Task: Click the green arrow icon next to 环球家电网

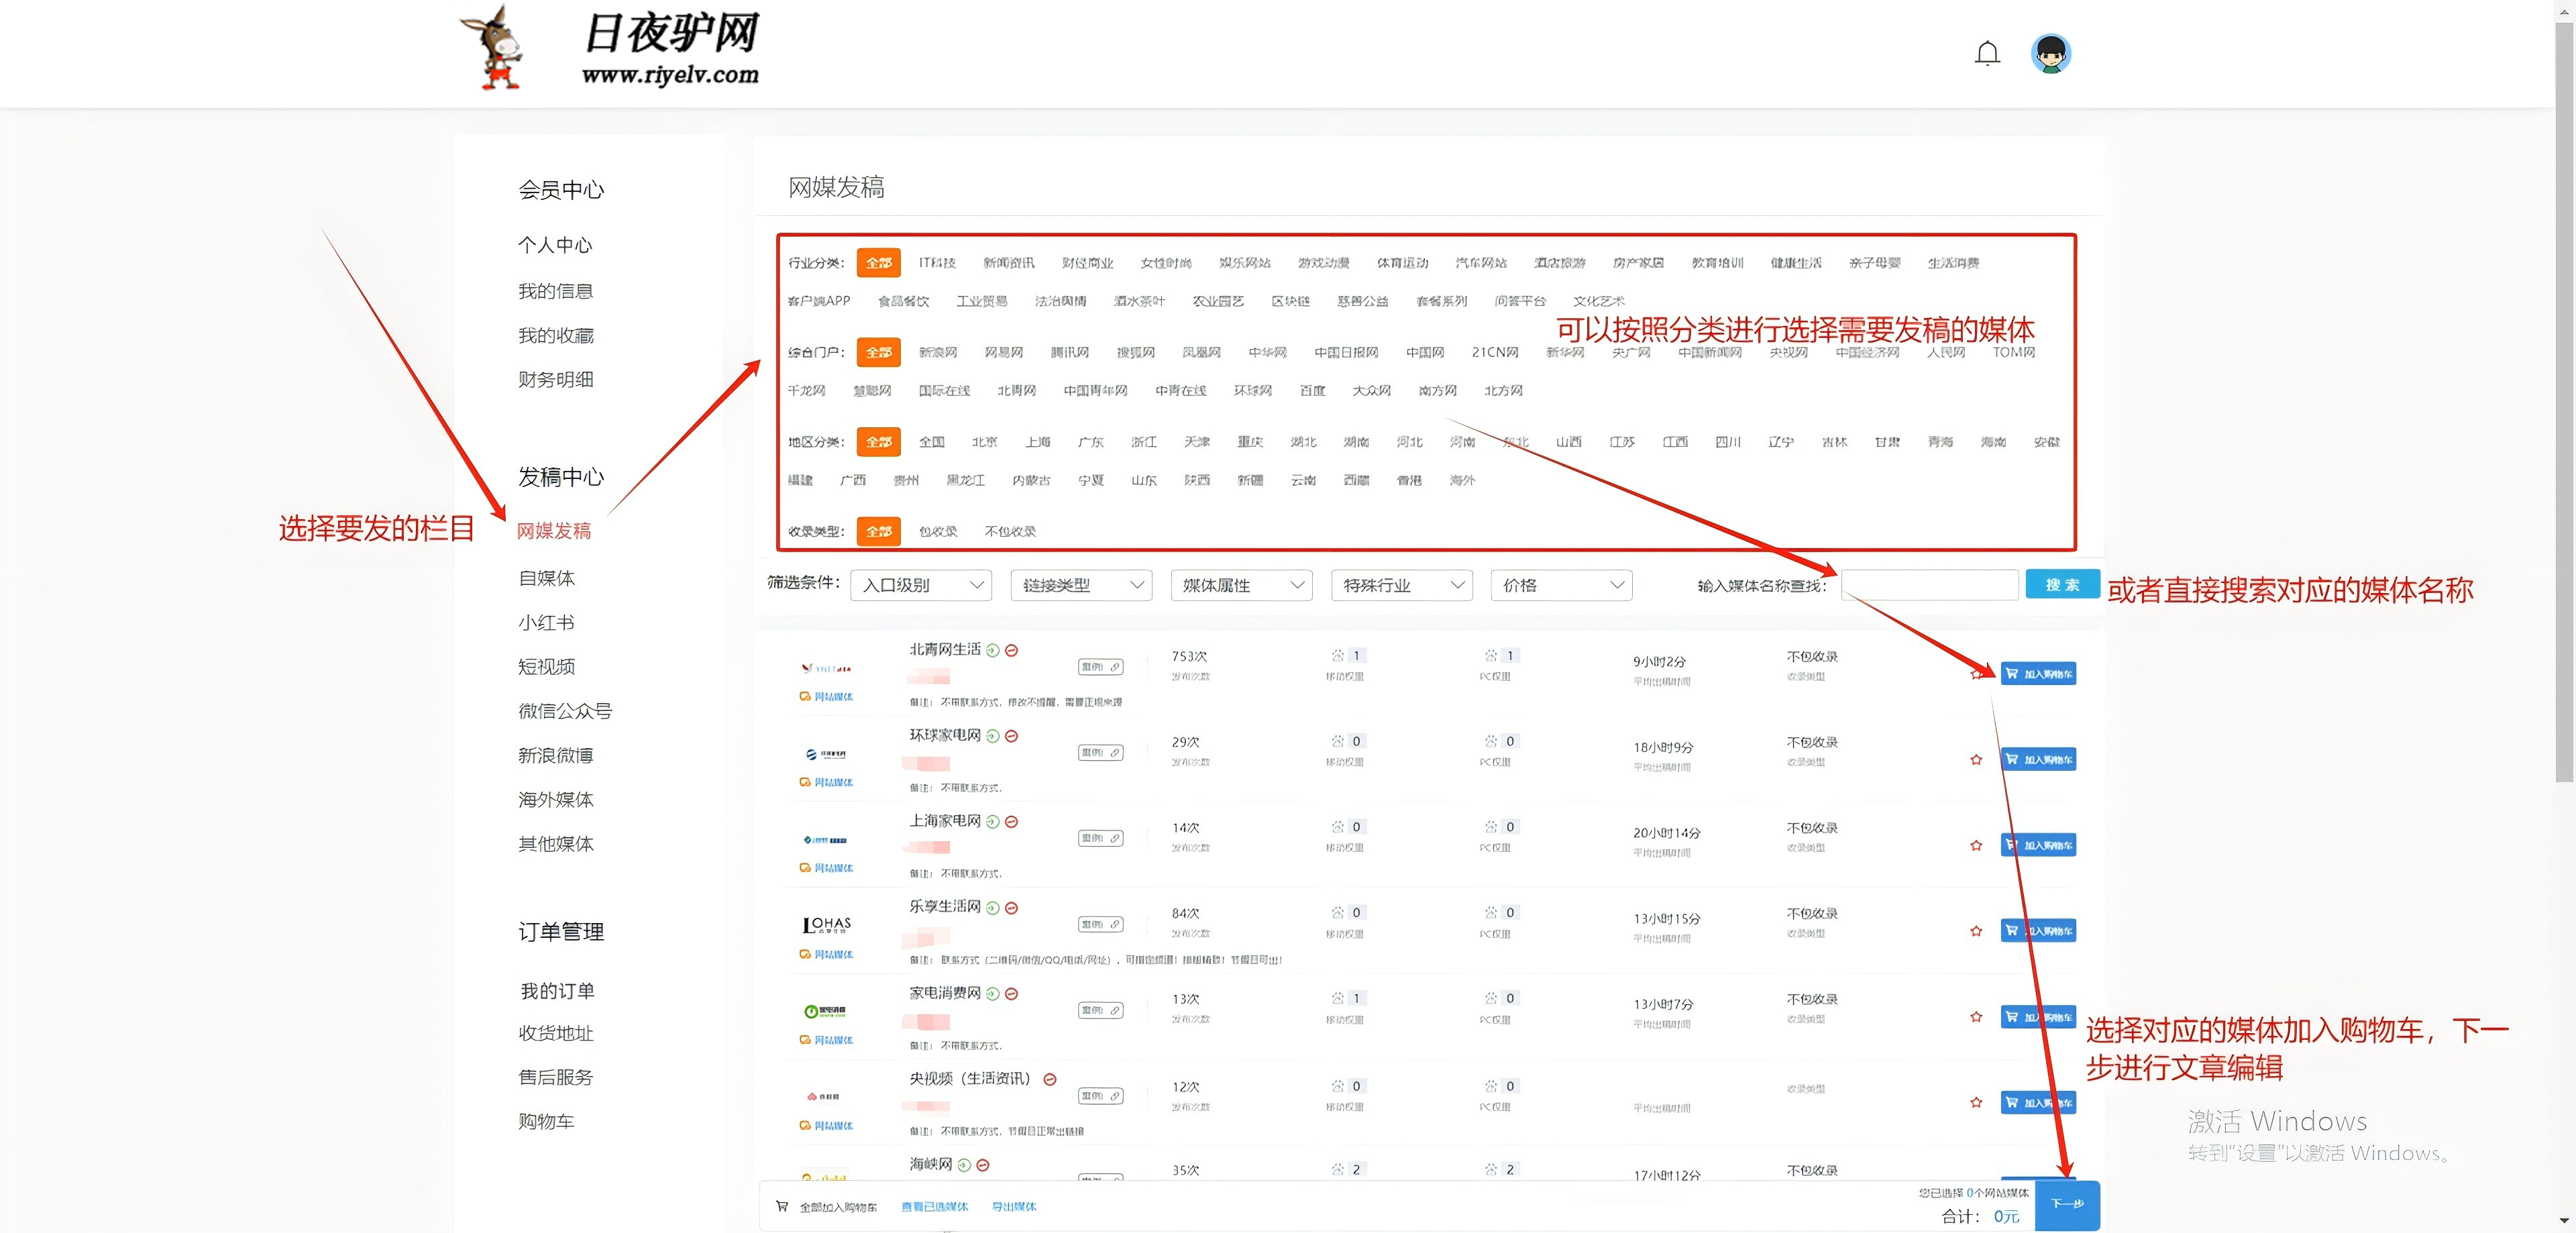Action: [993, 736]
